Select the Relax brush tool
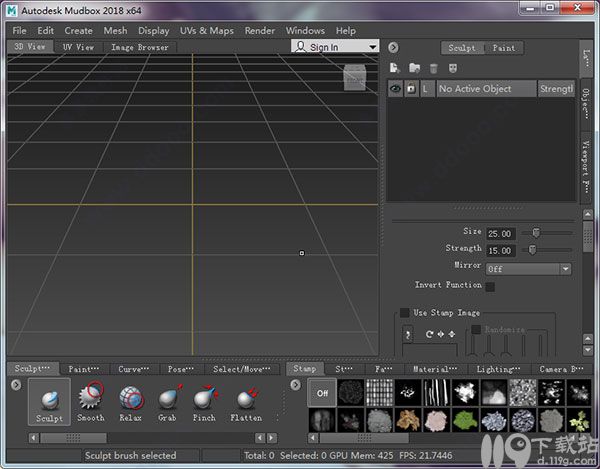This screenshot has width=600, height=469. tap(131, 402)
